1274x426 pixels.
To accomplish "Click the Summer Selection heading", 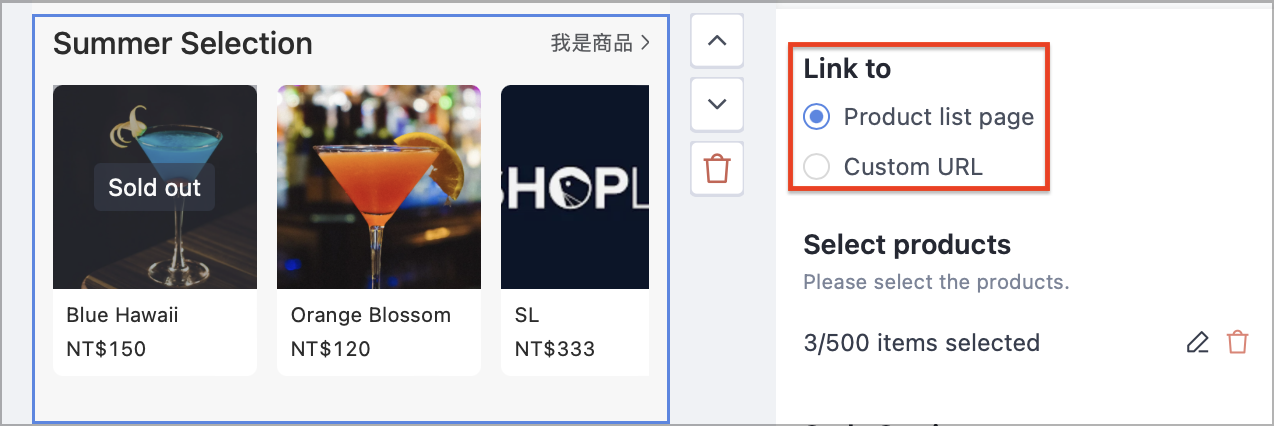I will [x=183, y=43].
